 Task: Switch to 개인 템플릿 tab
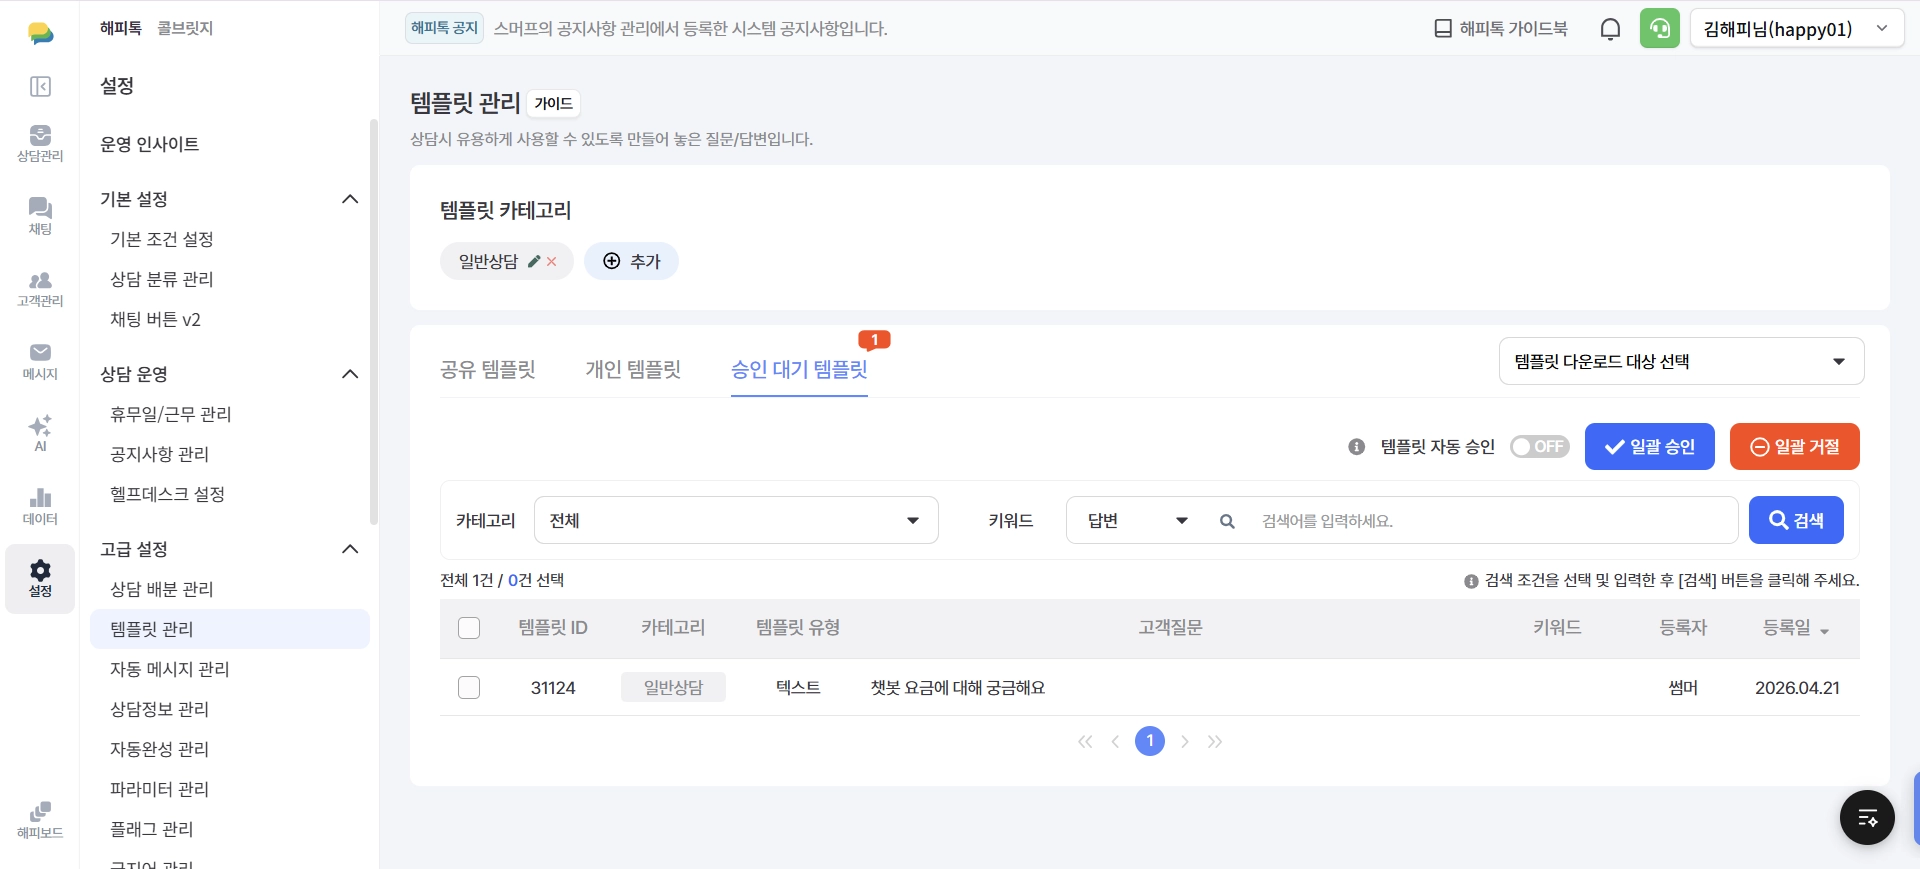633,369
